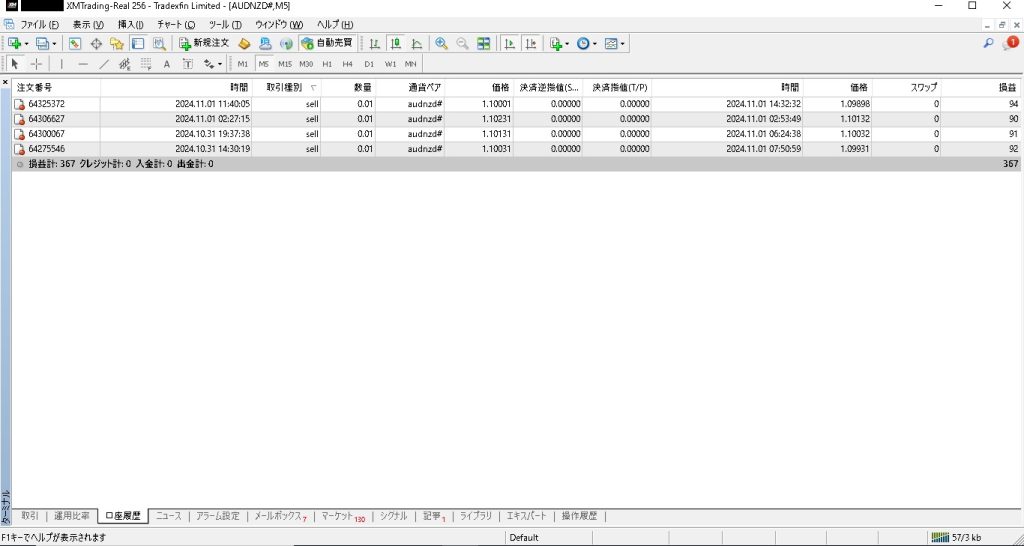Zoom in the chart with magnifier plus
Screen dimensions: 1024x546
click(441, 43)
